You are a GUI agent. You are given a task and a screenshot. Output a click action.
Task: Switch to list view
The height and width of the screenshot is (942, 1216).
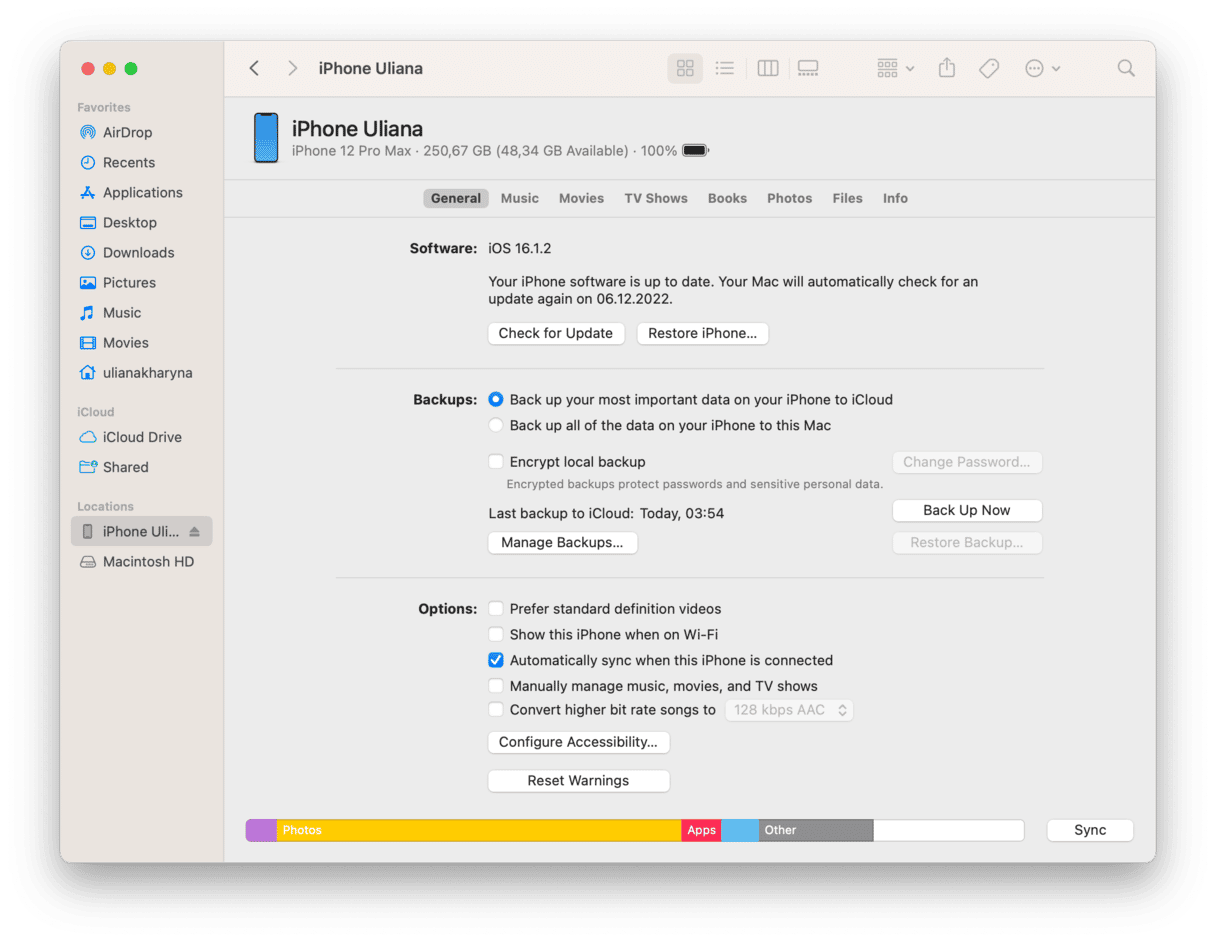click(725, 68)
